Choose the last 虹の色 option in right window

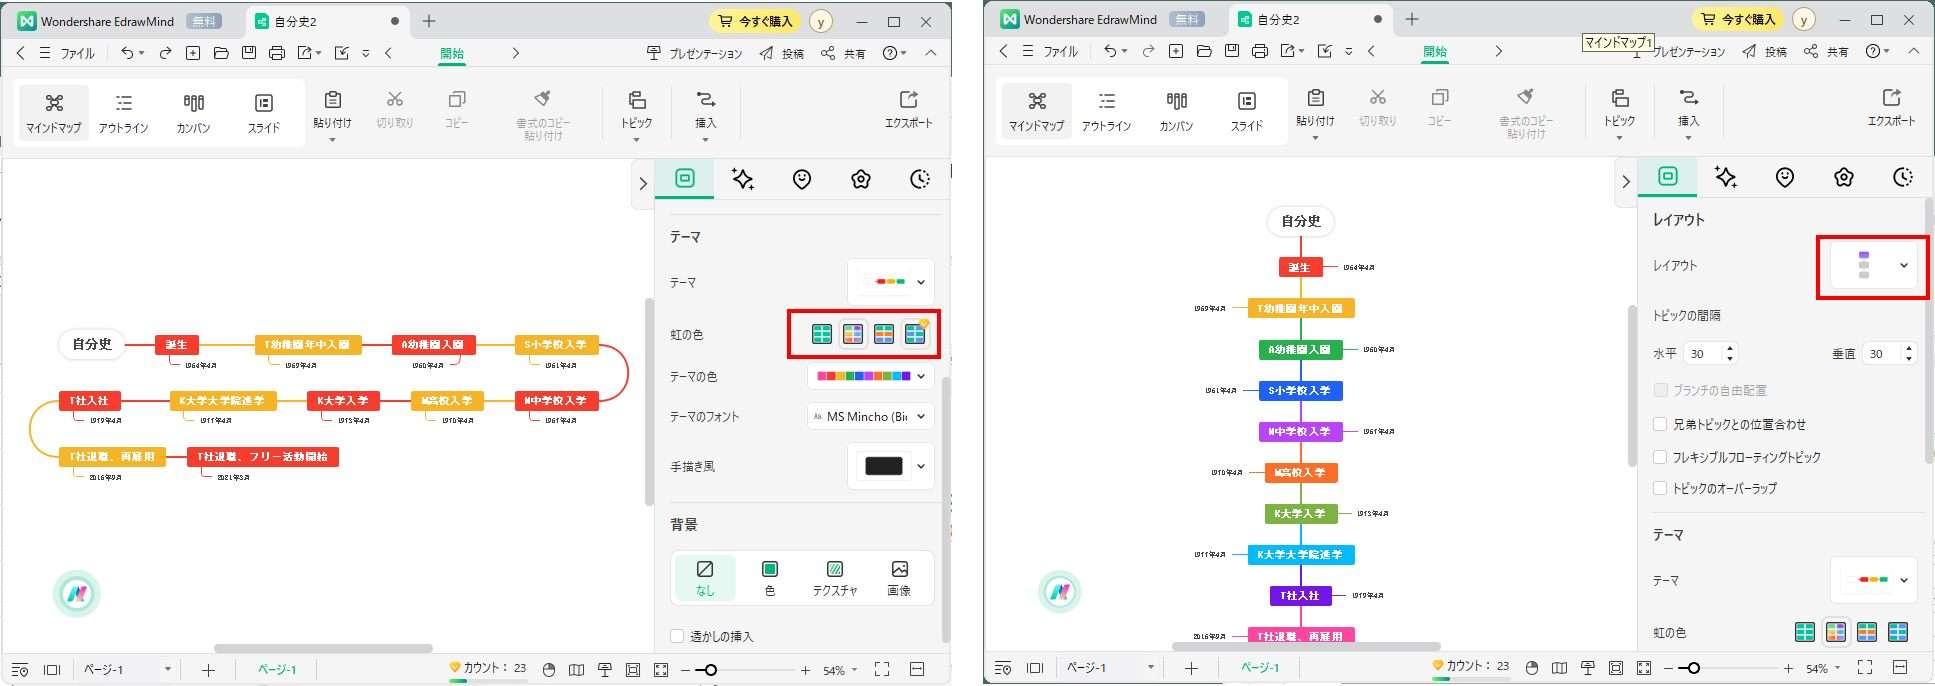click(x=1898, y=632)
